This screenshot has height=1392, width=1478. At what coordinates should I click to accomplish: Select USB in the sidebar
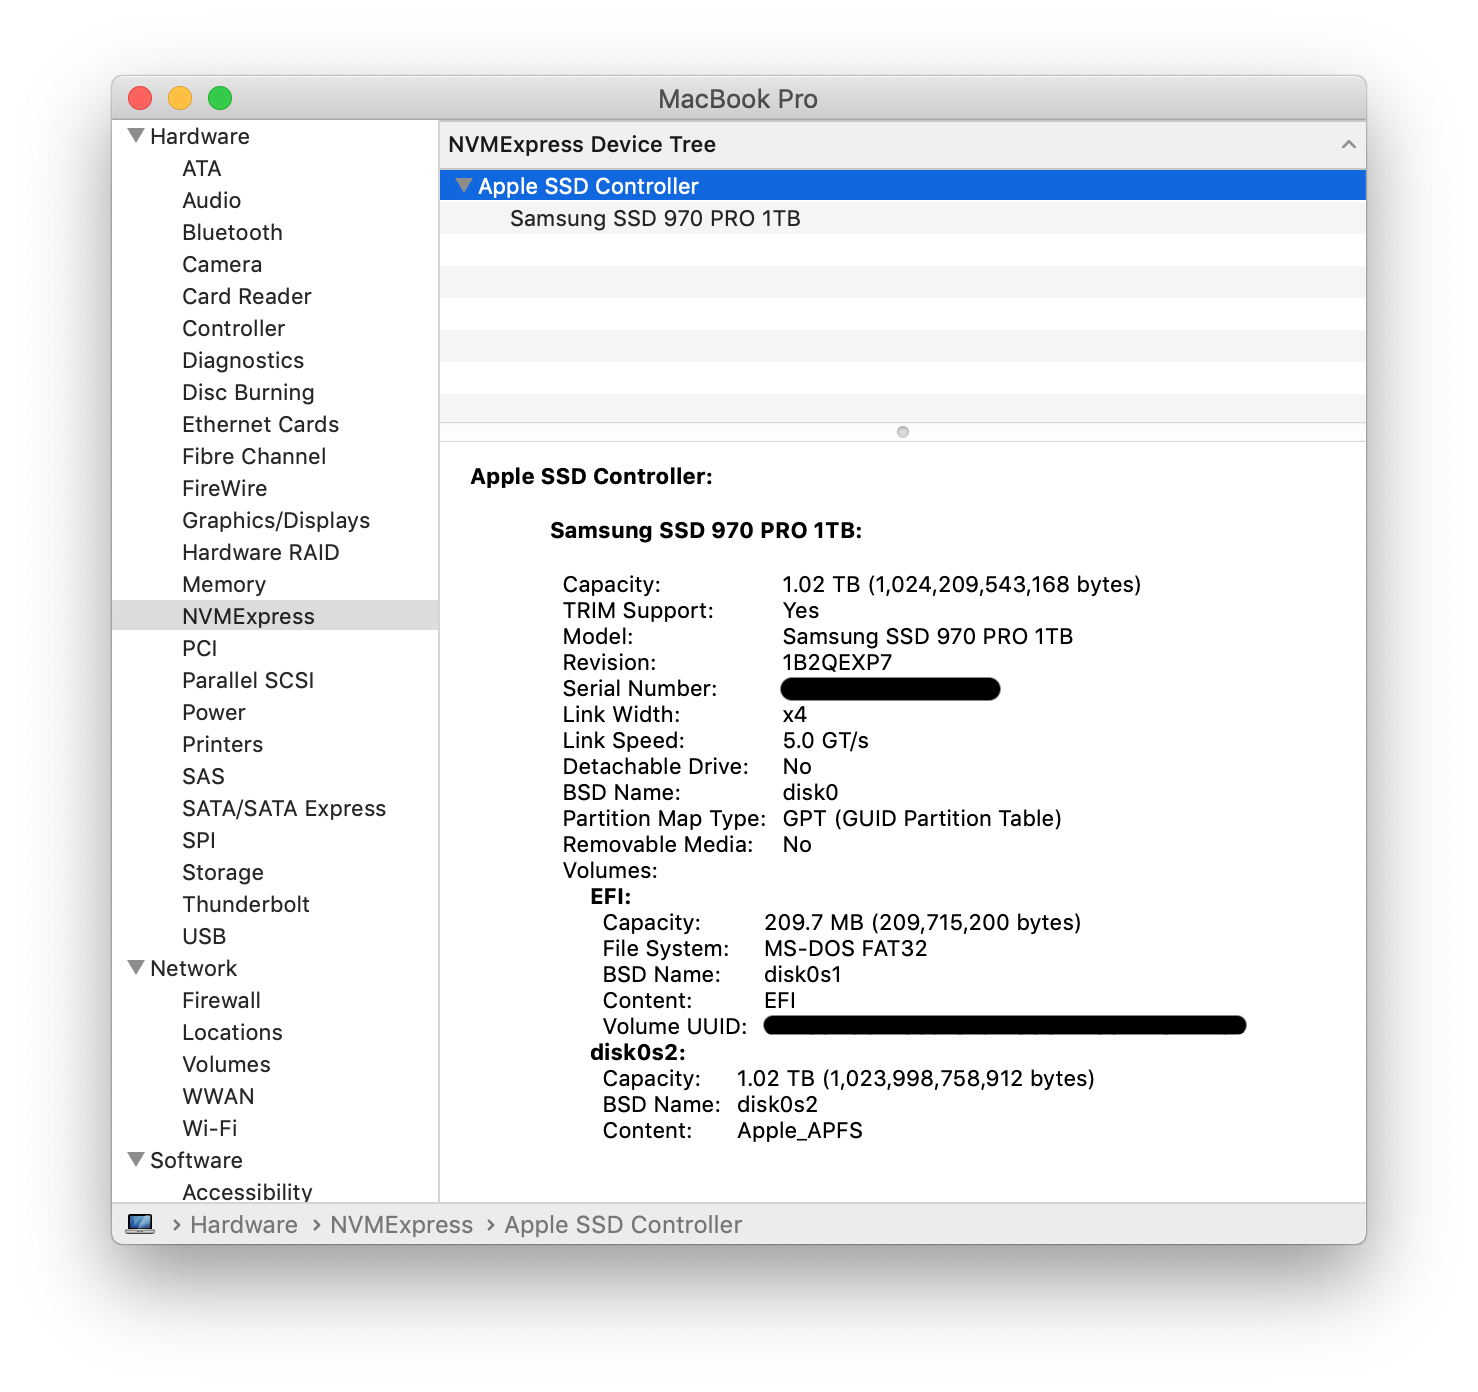pyautogui.click(x=204, y=936)
